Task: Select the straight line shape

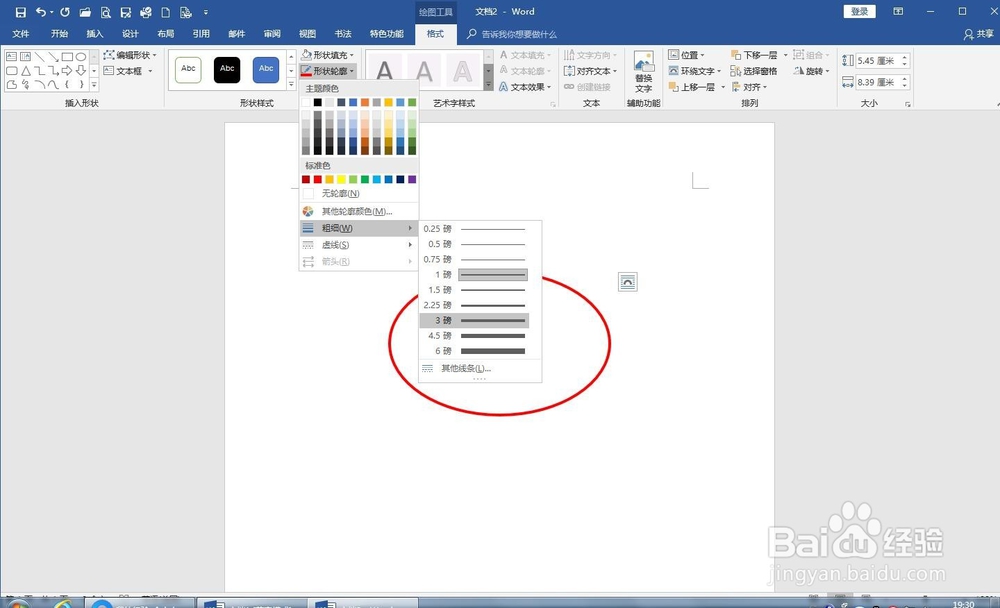Action: [x=40, y=57]
